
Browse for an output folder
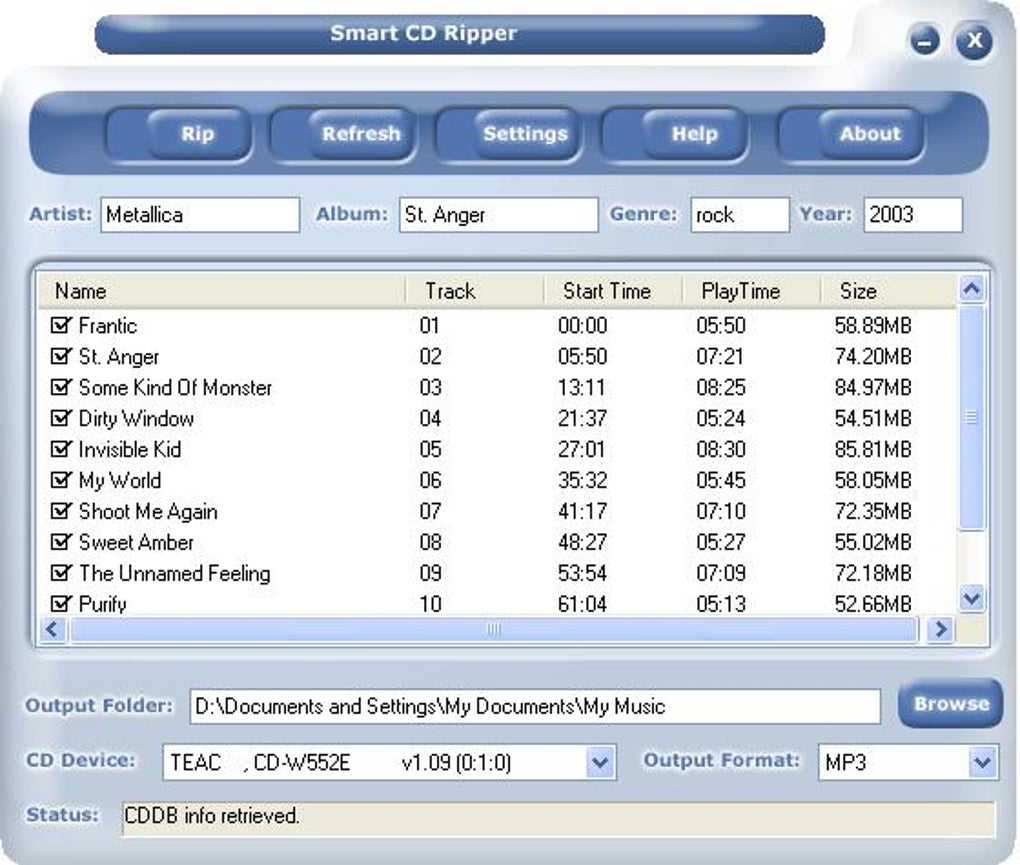point(950,704)
